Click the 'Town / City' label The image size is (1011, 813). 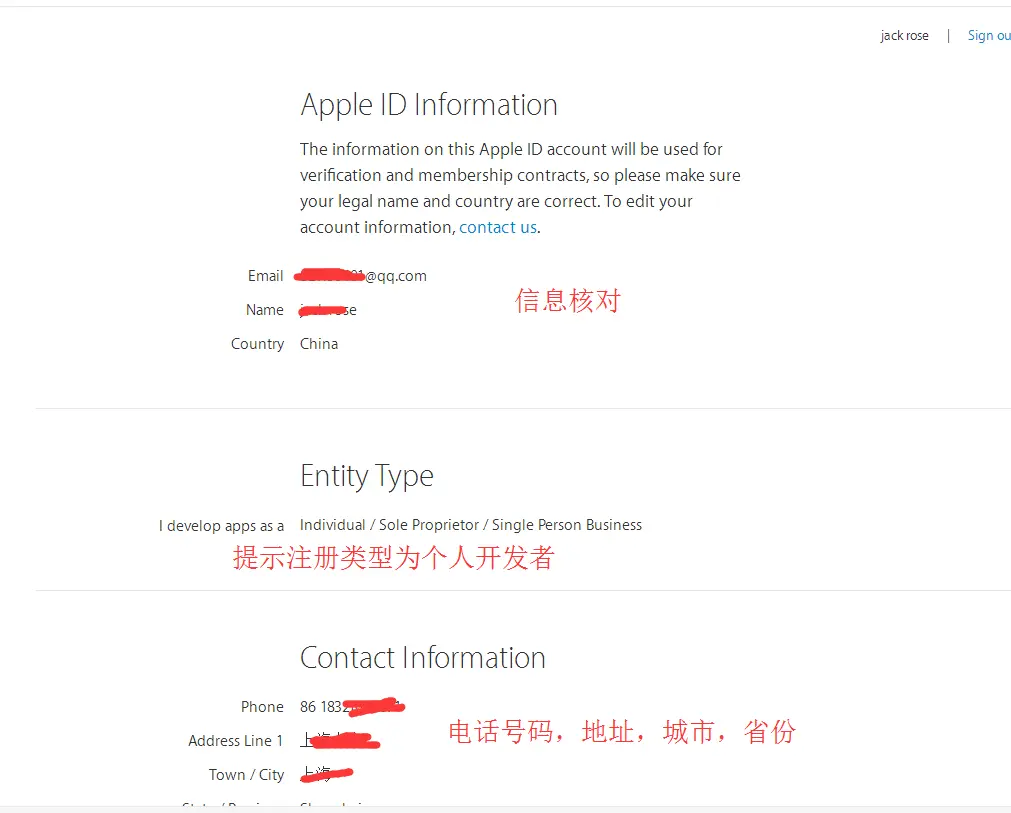point(246,775)
